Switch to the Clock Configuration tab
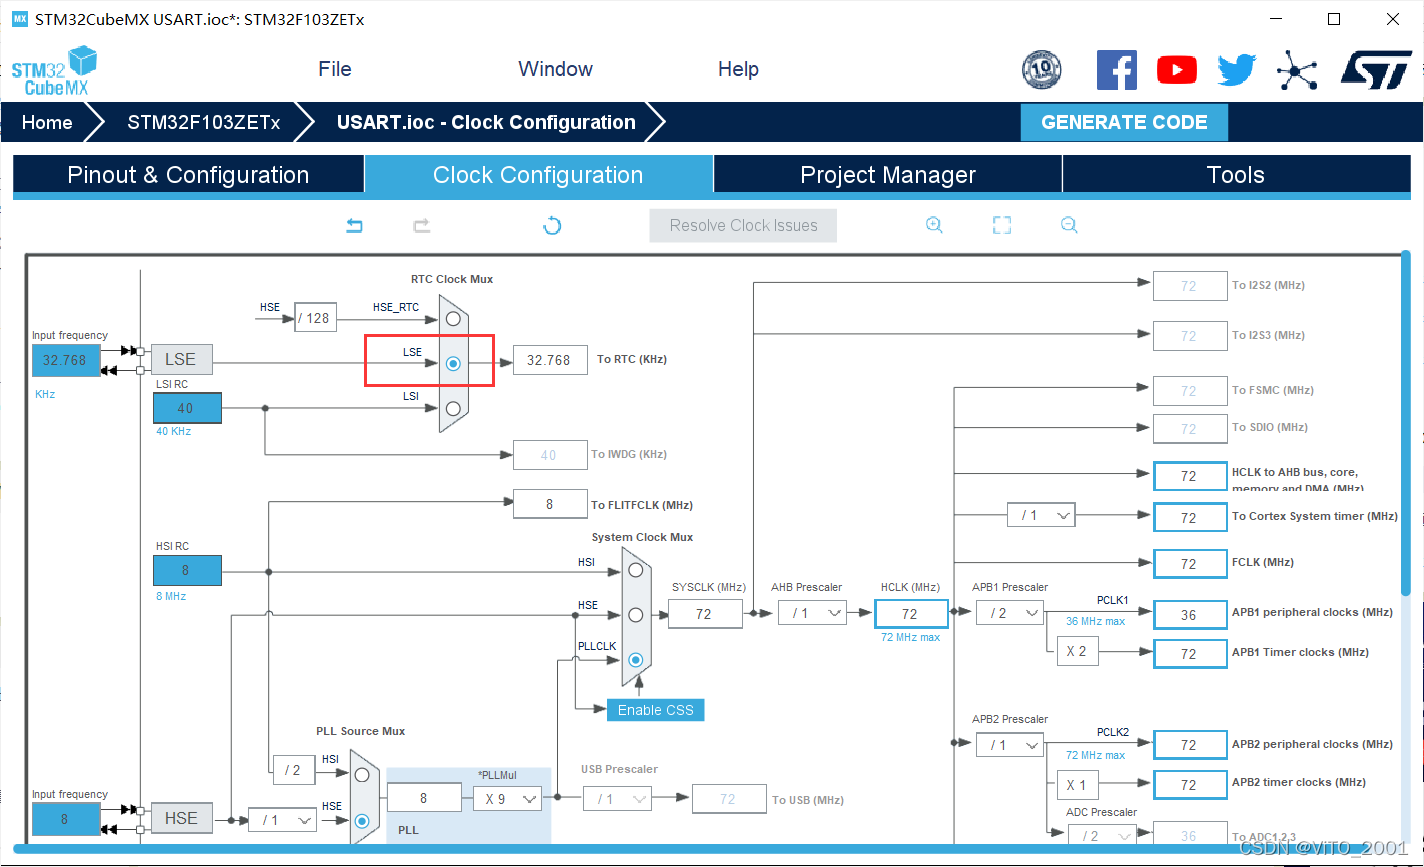Screen dimensions: 1424x867 538,175
